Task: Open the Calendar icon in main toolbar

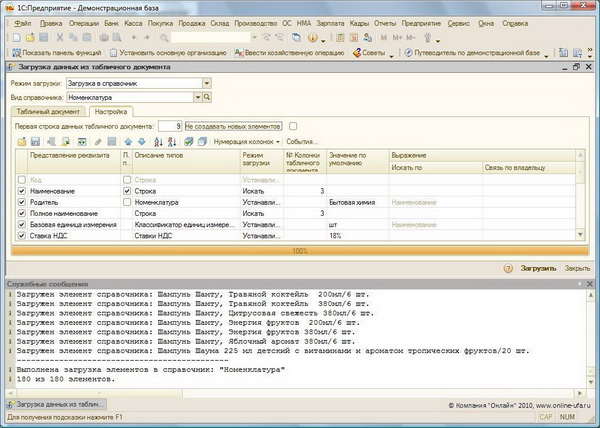Action: (x=354, y=38)
